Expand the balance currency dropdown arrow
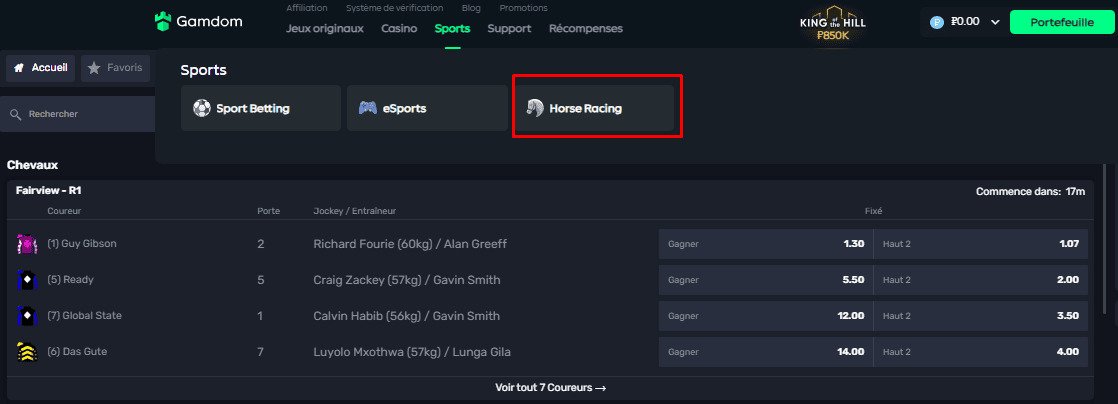The height and width of the screenshot is (404, 1118). tap(994, 22)
